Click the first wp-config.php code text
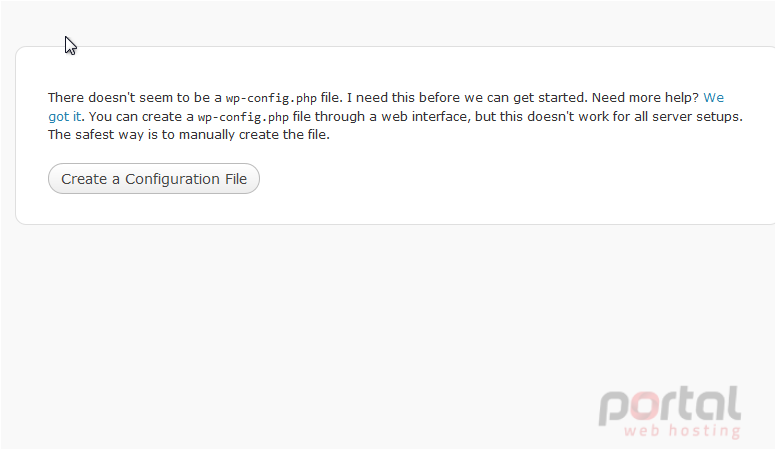The image size is (776, 450). pyautogui.click(x=271, y=98)
